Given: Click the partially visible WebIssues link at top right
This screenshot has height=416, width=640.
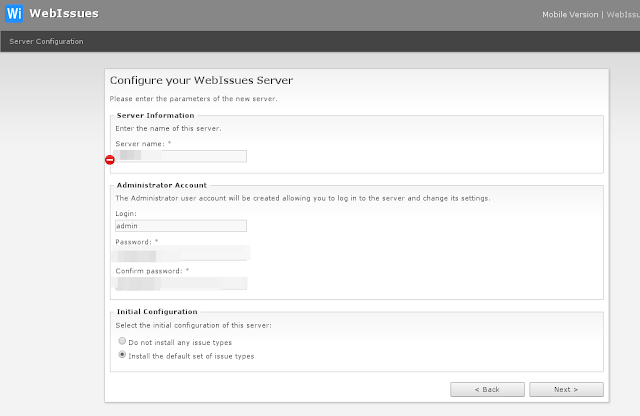Looking at the screenshot, I should pyautogui.click(x=623, y=15).
